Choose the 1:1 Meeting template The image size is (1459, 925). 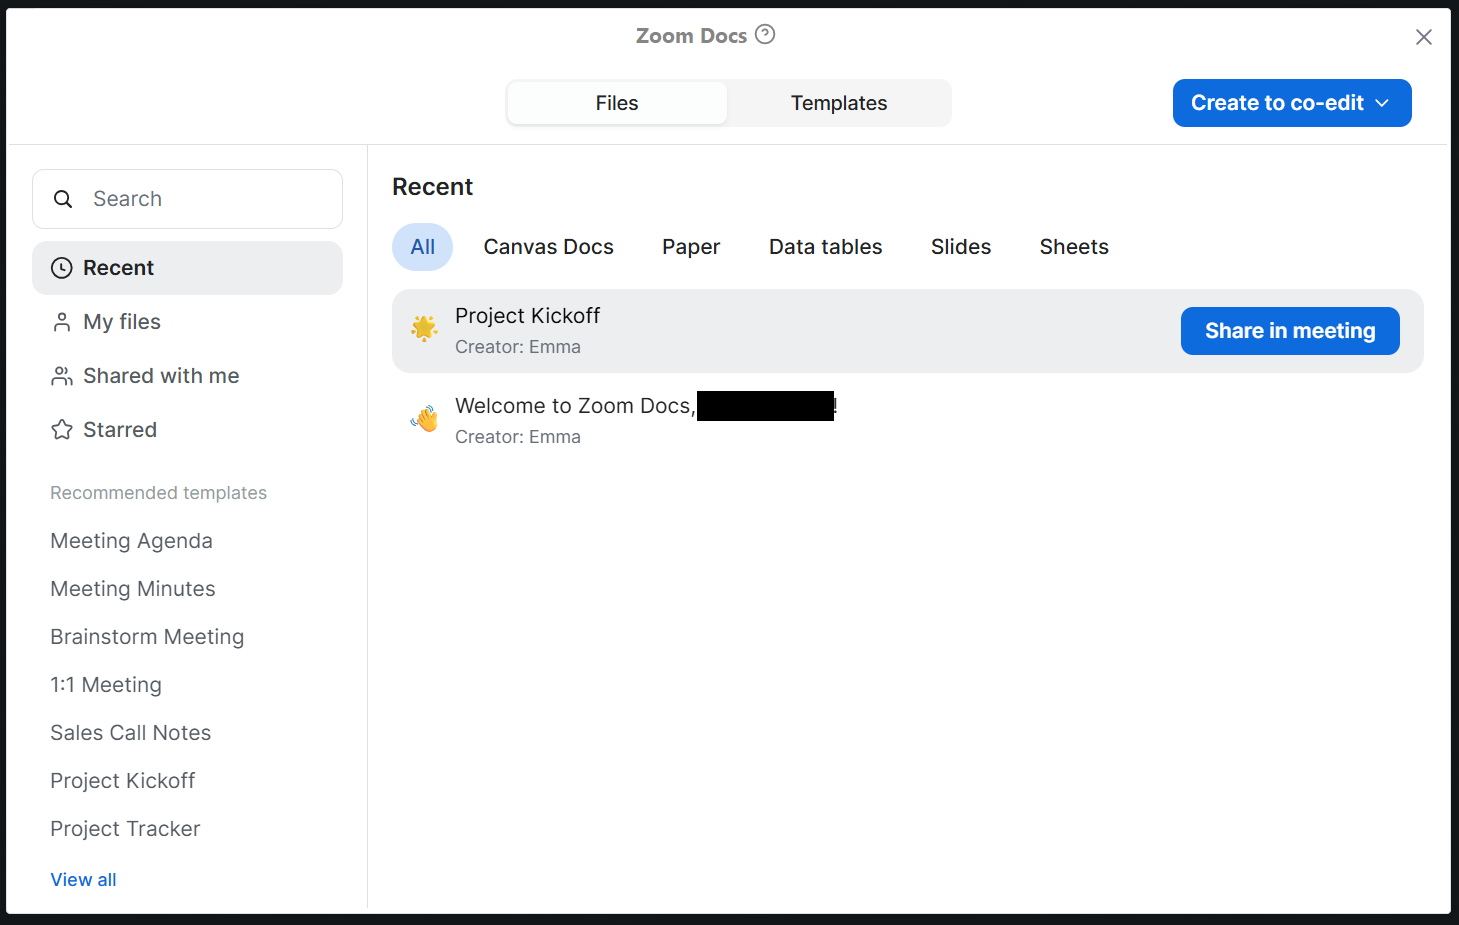pyautogui.click(x=106, y=685)
